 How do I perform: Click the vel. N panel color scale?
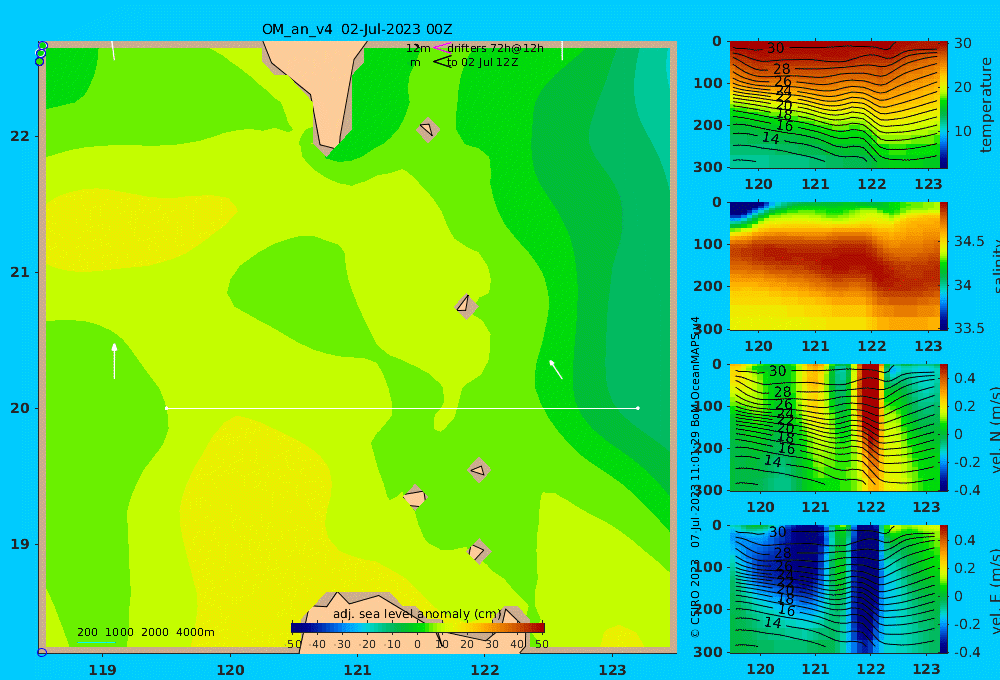(944, 427)
